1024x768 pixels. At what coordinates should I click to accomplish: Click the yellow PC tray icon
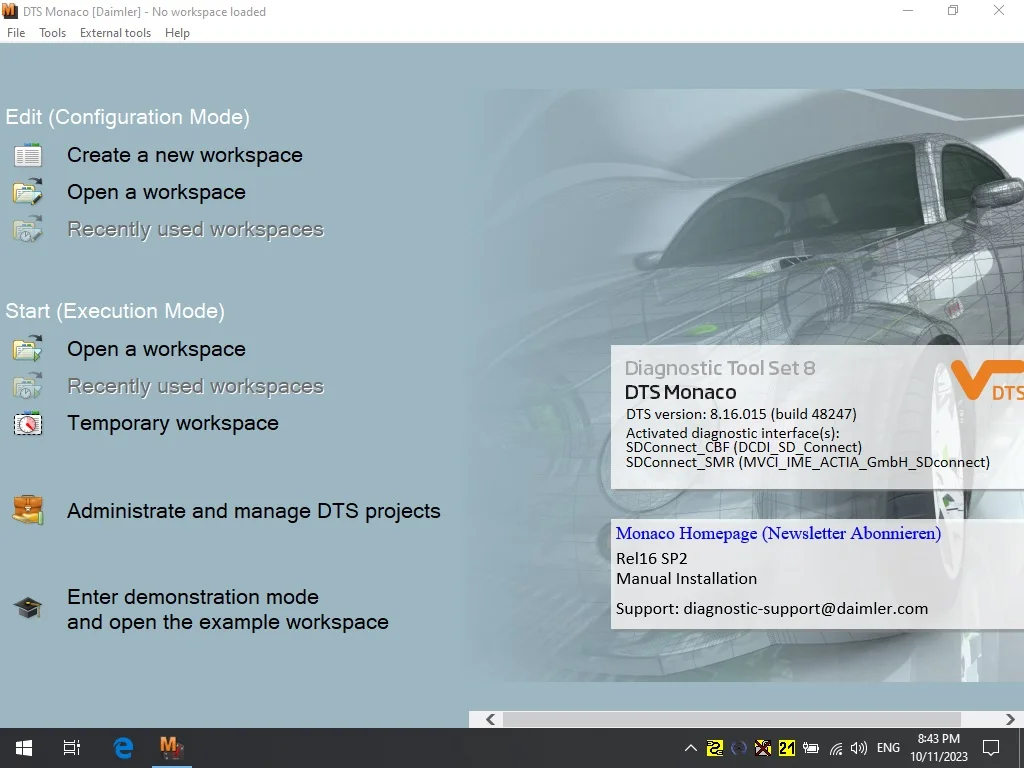click(x=715, y=748)
